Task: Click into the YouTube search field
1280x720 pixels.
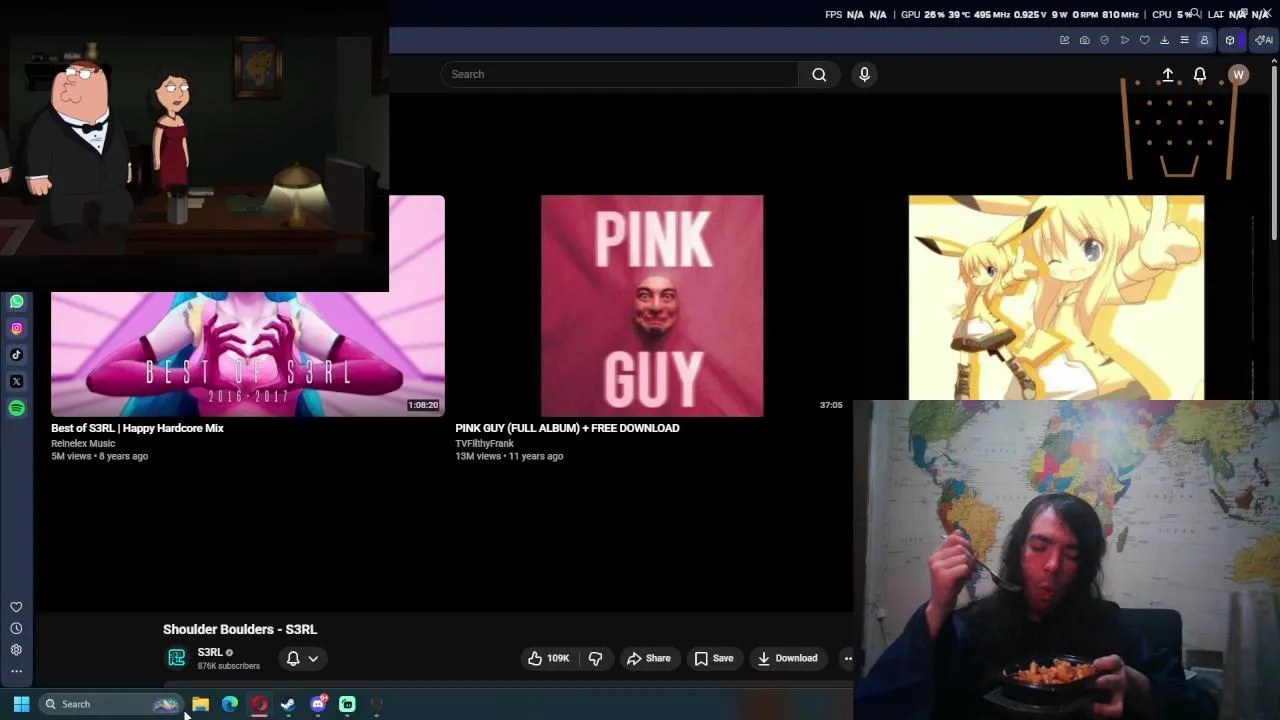Action: (619, 74)
